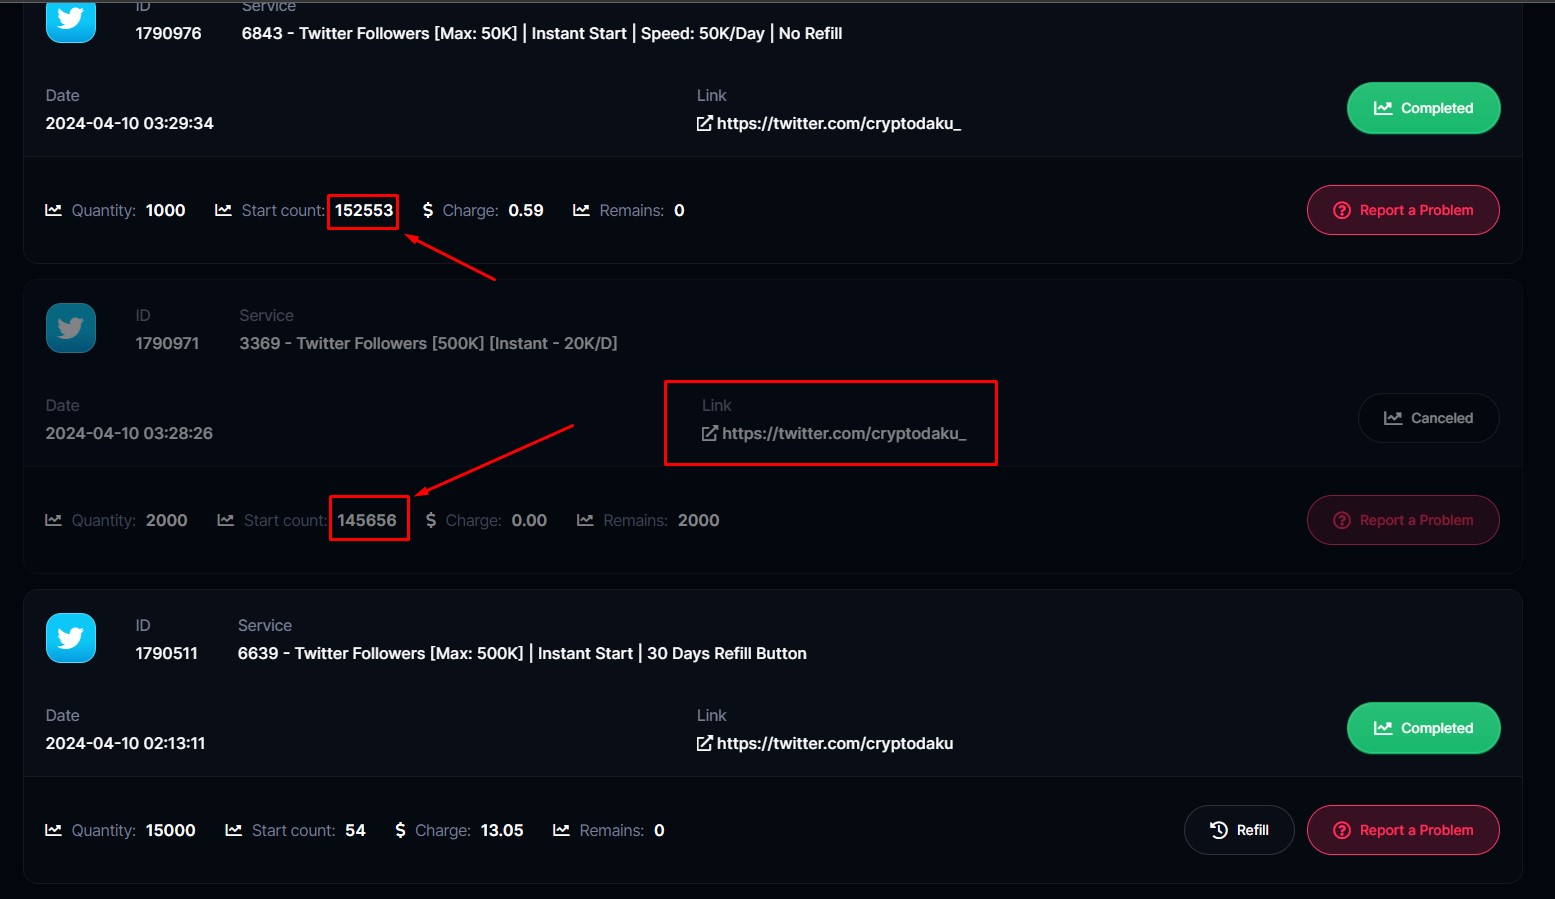Report a Problem for order 1790511
This screenshot has height=899, width=1555.
click(x=1403, y=830)
